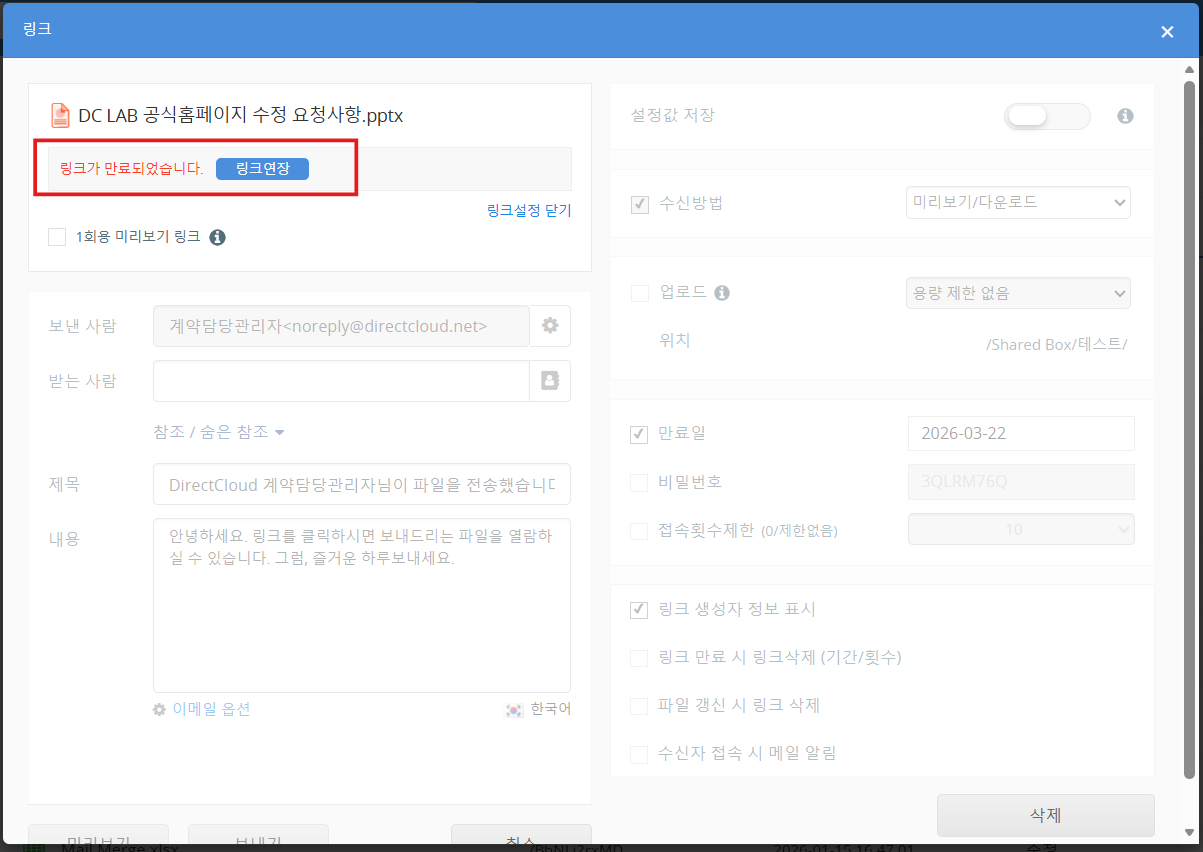Click info icon next to 1회용 미리보기 링크
1203x852 pixels.
pos(217,237)
